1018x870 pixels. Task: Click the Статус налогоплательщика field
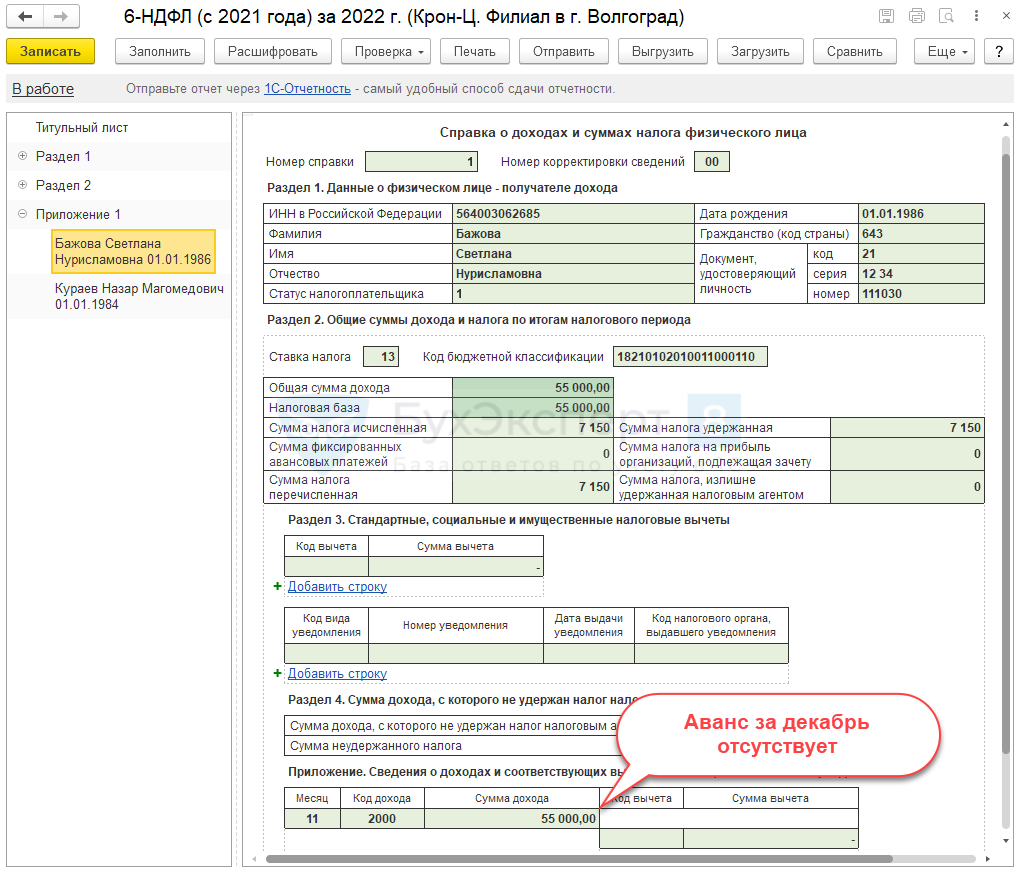click(573, 293)
